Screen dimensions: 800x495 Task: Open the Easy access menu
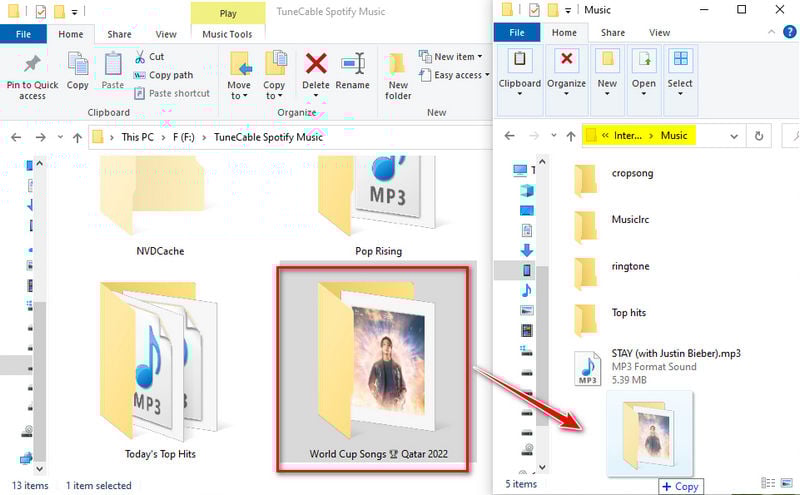[x=454, y=75]
